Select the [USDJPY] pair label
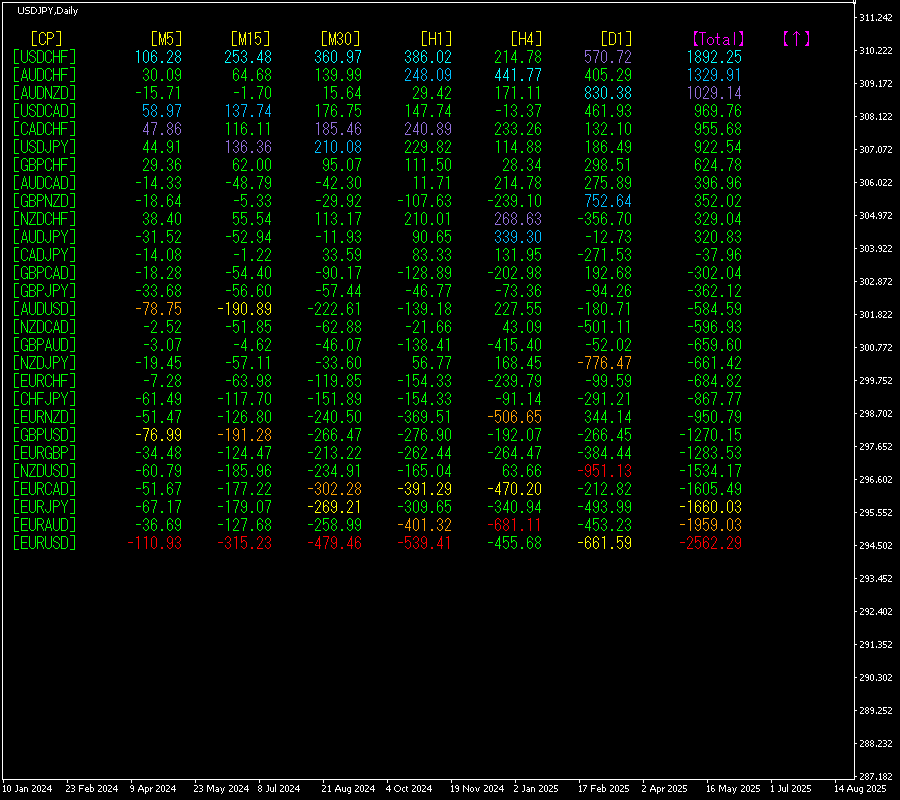Viewport: 900px width, 800px height. pyautogui.click(x=44, y=147)
